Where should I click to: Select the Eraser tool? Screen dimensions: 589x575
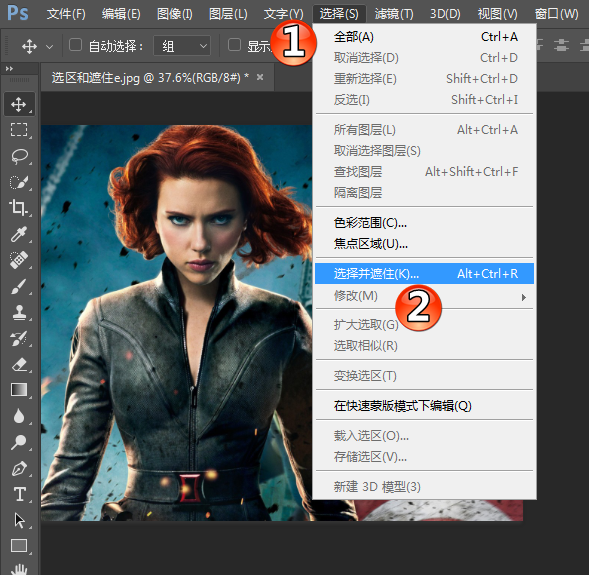coord(19,364)
